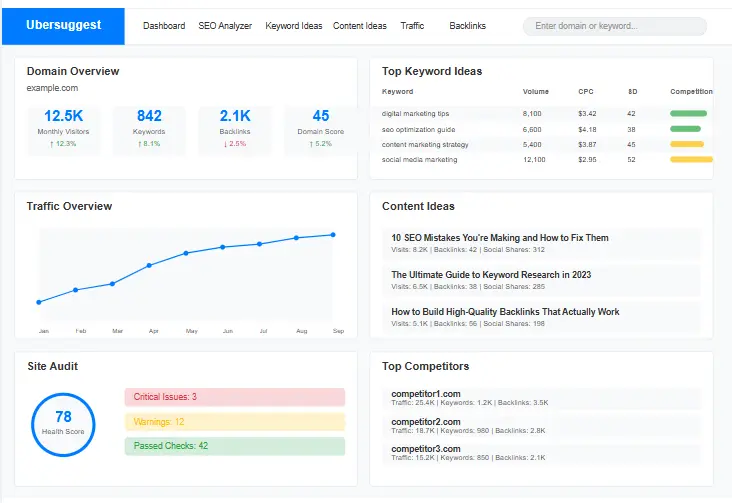Open competitor1.com entry
Screen dimensions: 732x503
point(542,398)
